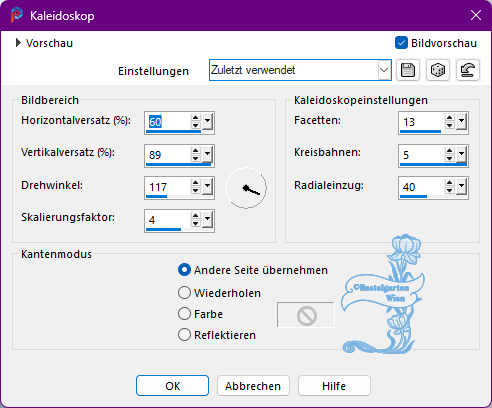492x408 pixels.
Task: Select the Wiederholen edge mode
Action: pos(184,293)
